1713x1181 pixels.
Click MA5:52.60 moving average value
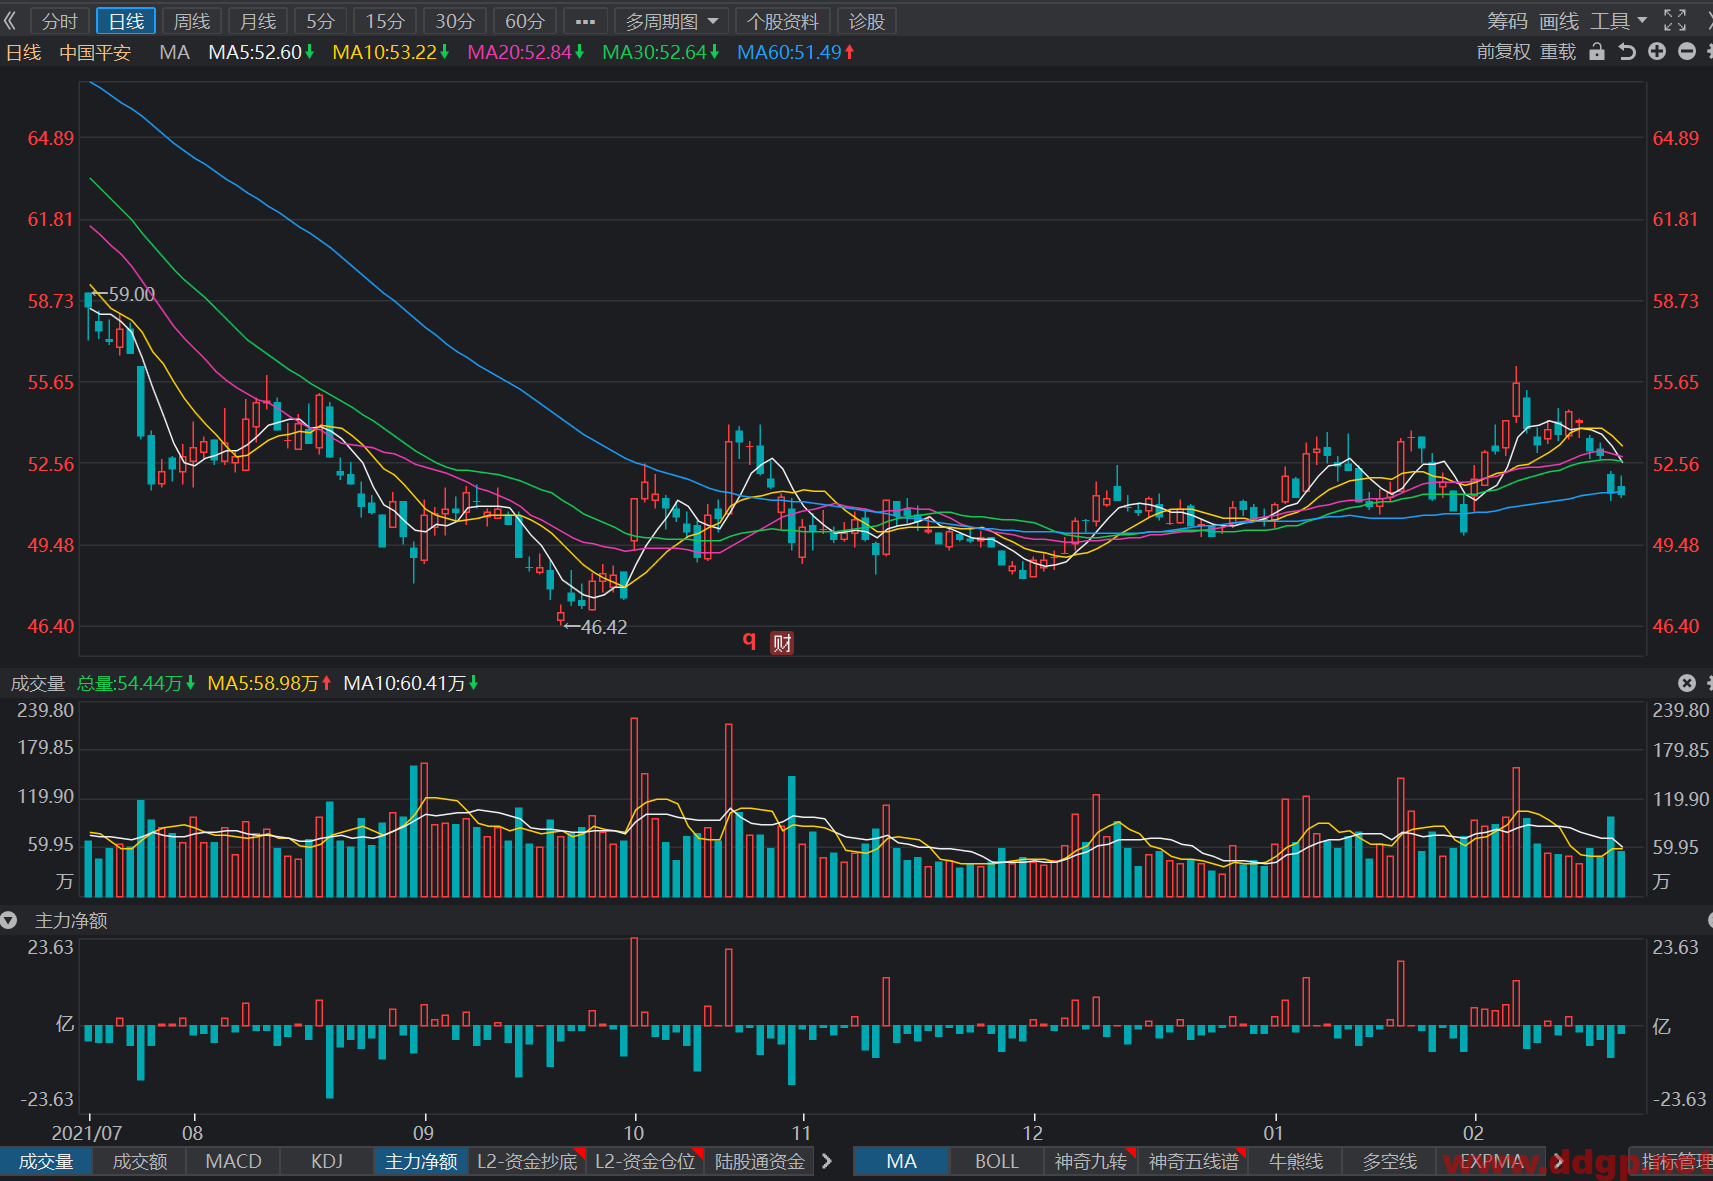[x=261, y=52]
